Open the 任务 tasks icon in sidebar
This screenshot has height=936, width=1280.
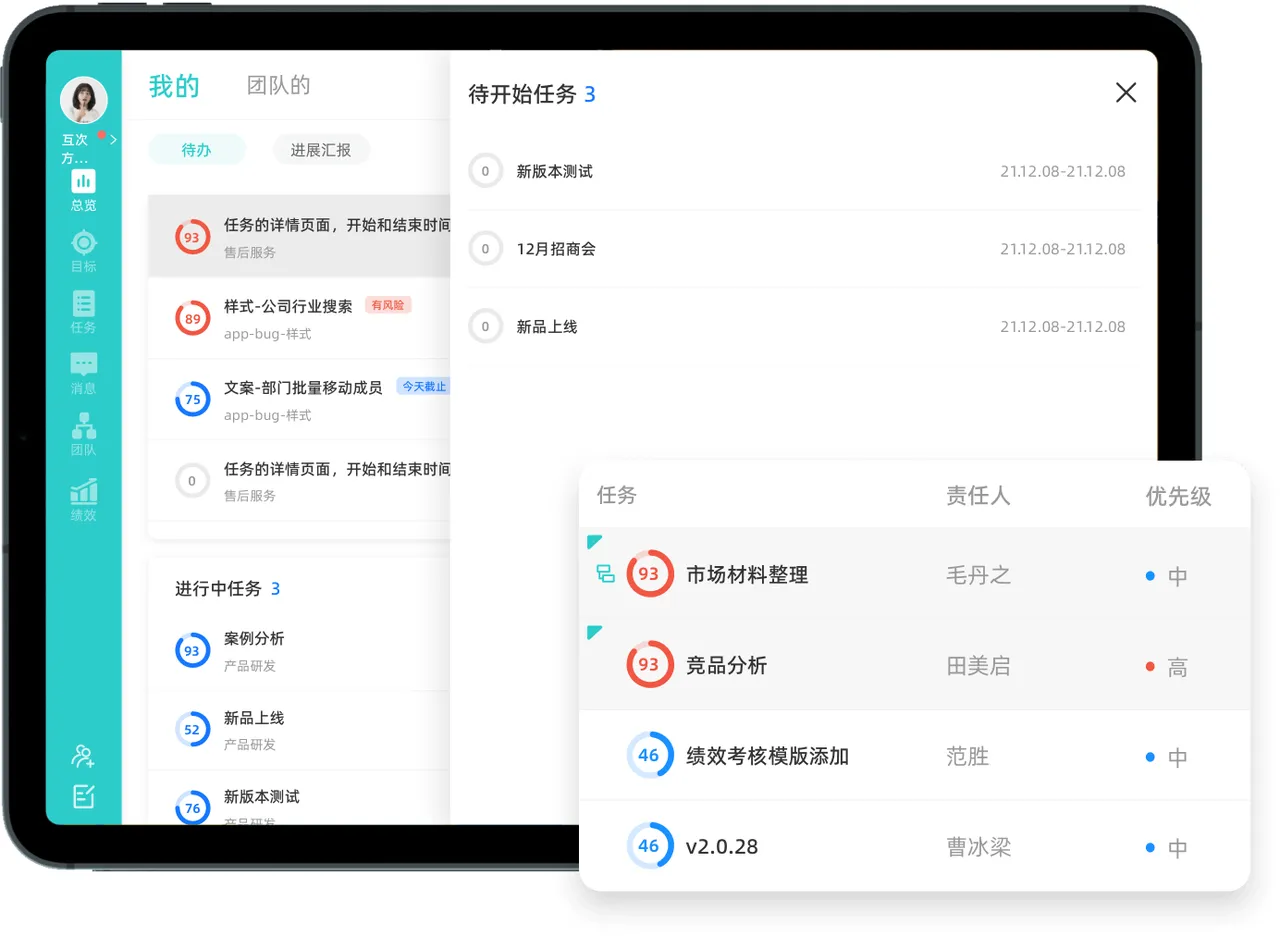tap(83, 304)
